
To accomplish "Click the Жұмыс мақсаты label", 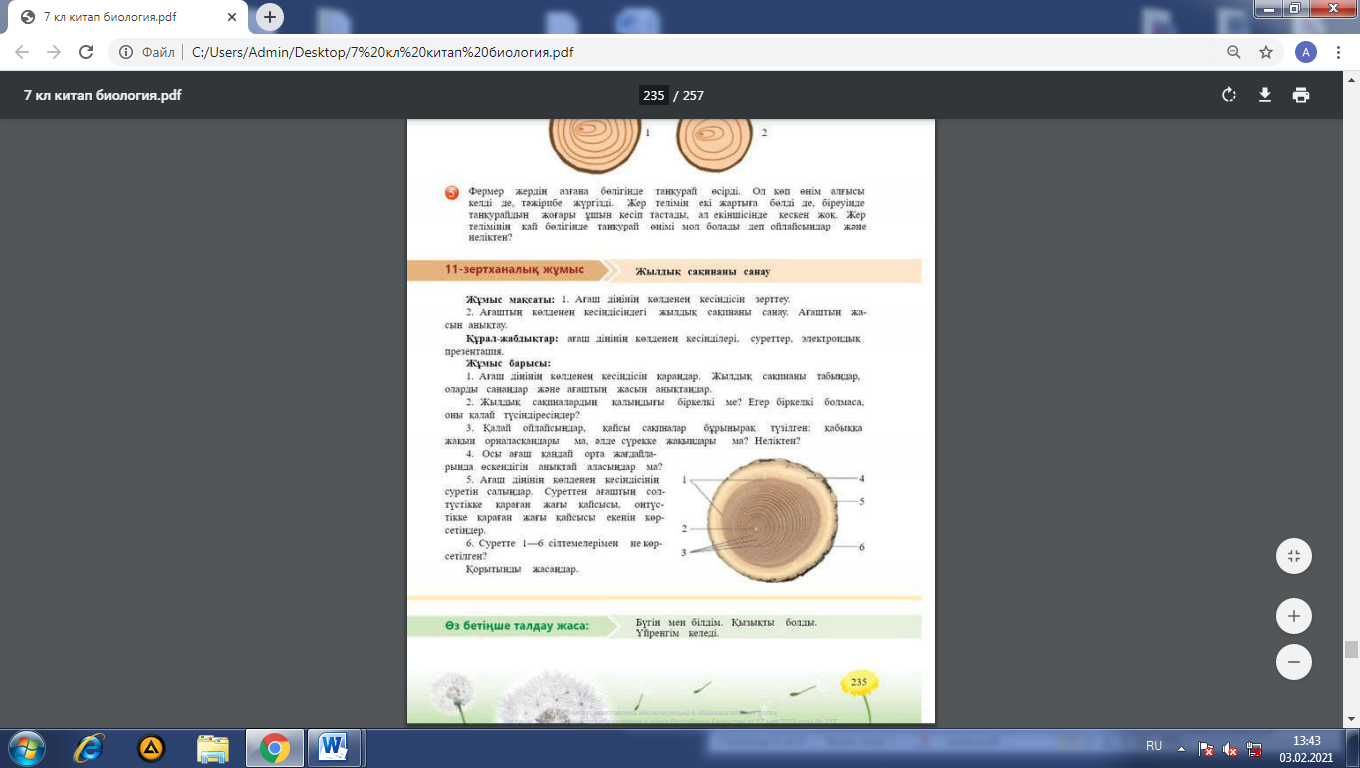I will [510, 299].
